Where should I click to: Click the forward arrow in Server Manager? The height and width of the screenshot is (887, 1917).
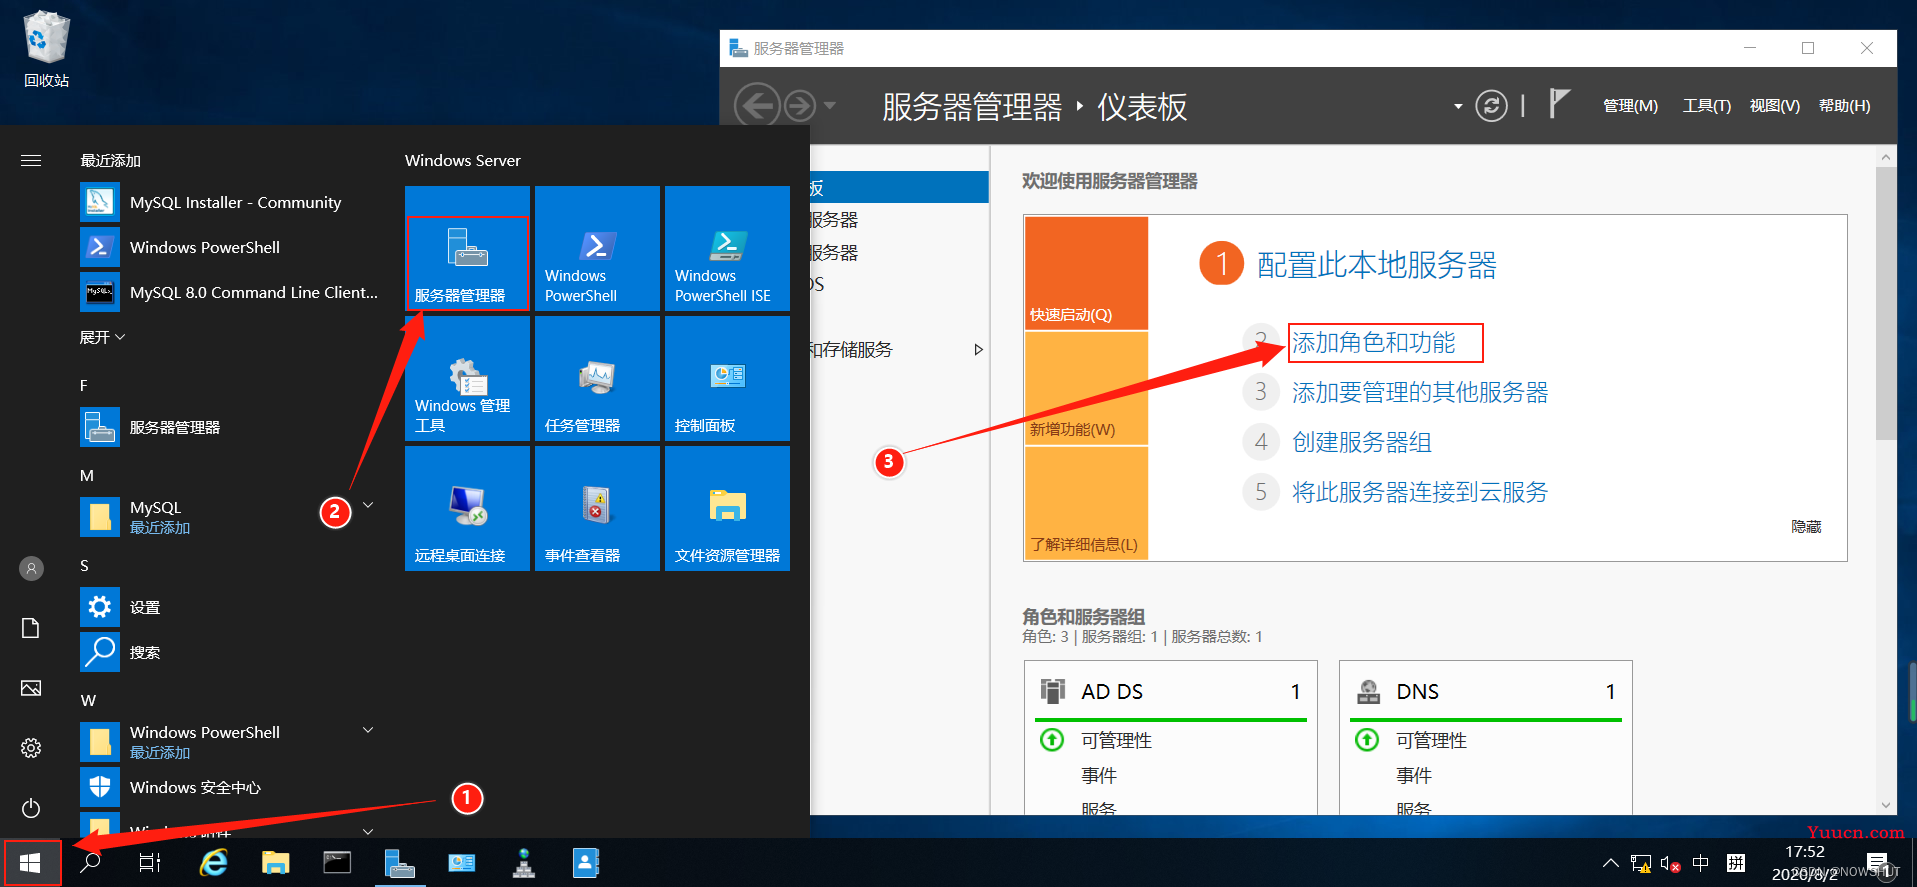click(800, 105)
